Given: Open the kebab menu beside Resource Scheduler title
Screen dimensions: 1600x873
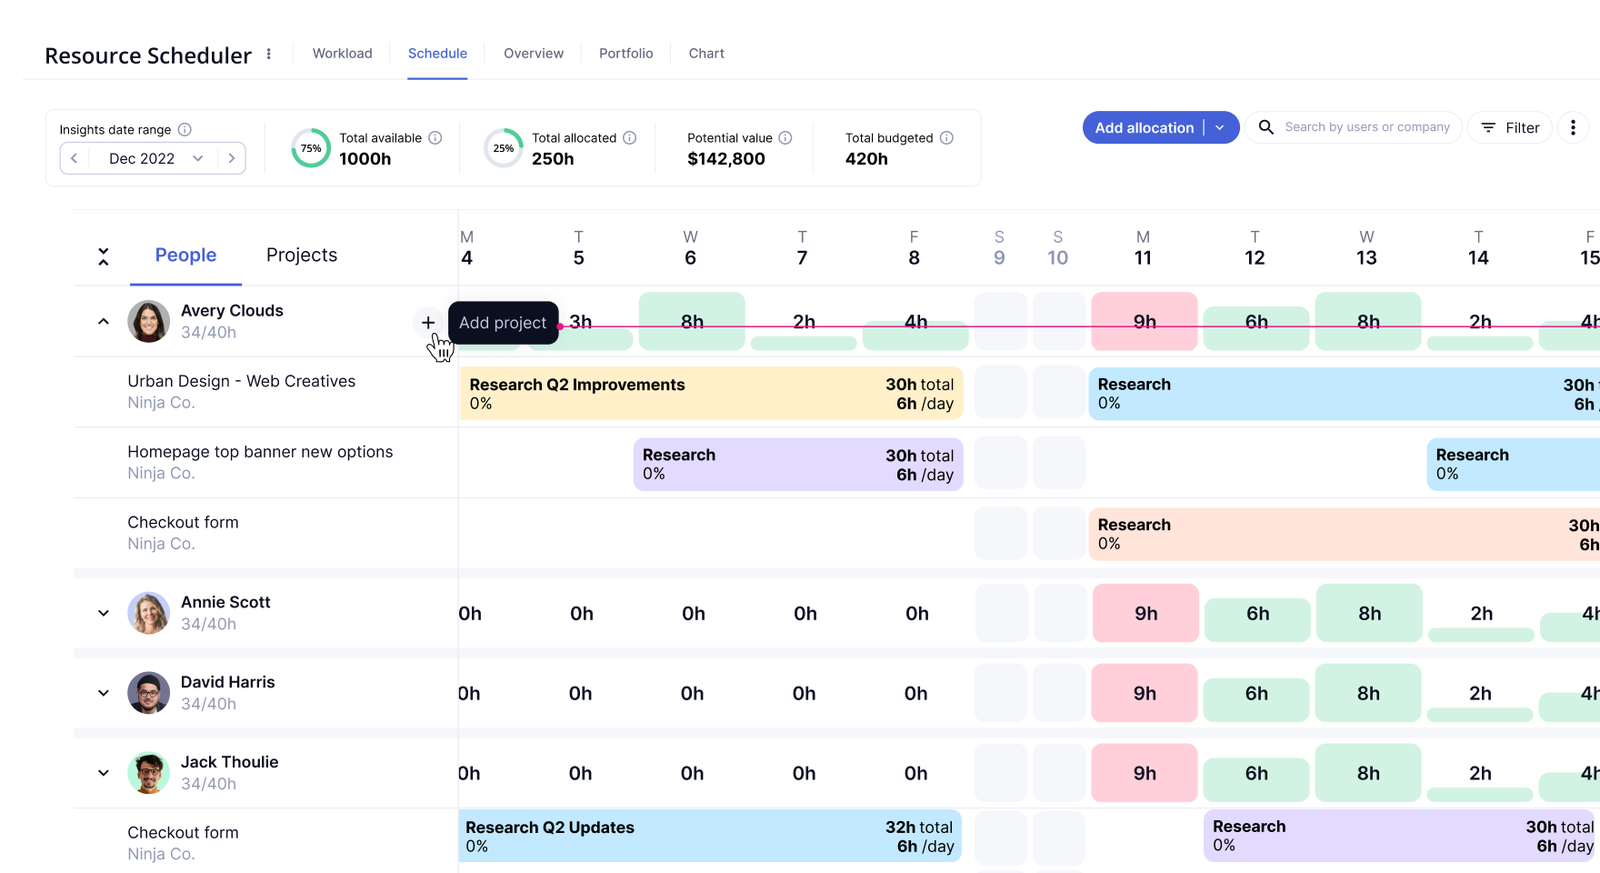Looking at the screenshot, I should tap(269, 54).
